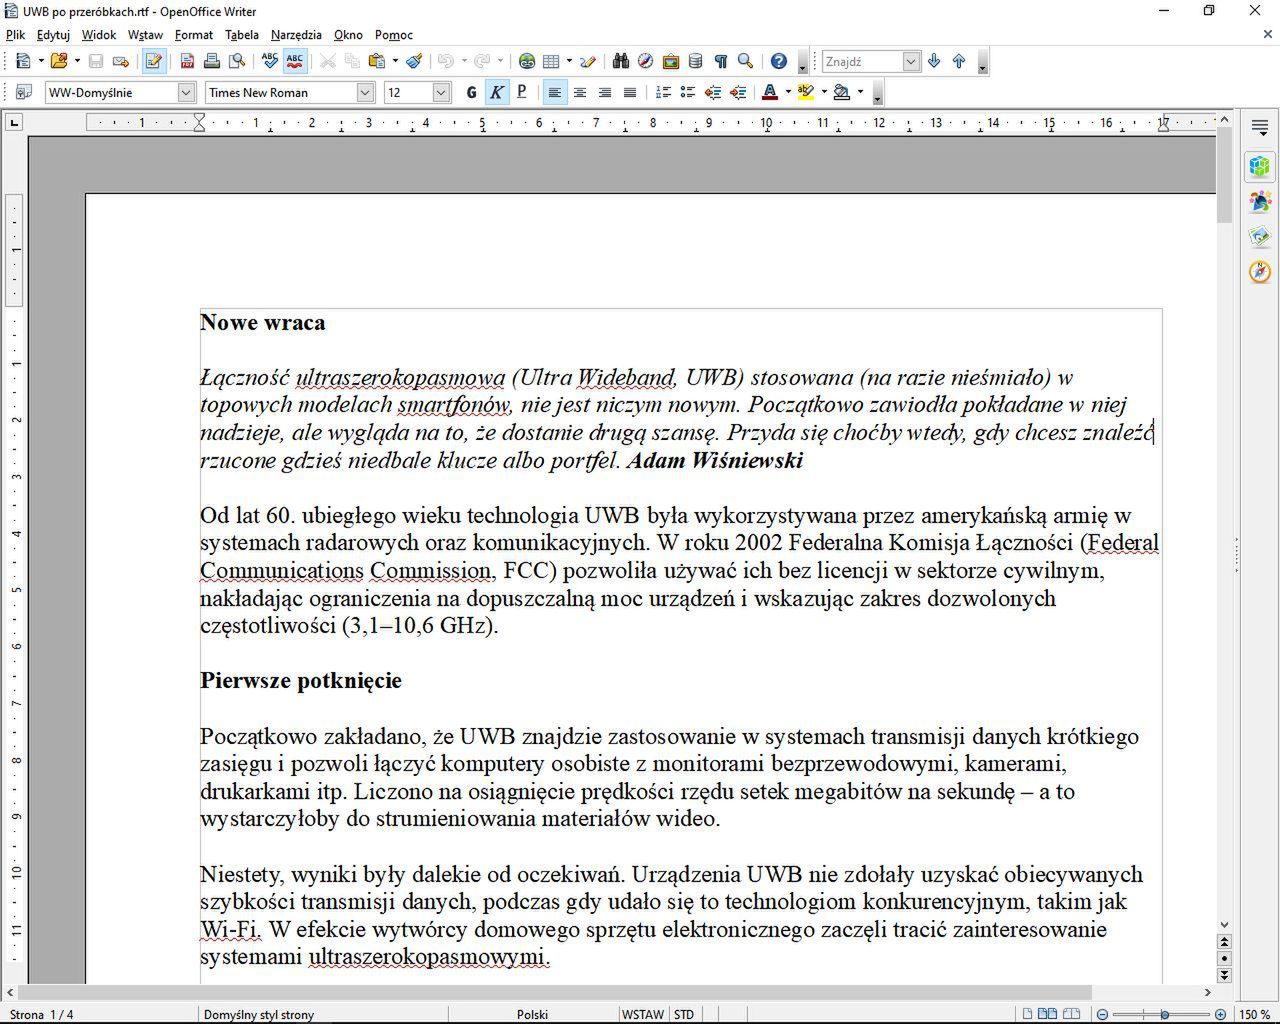Open sidebar Properties cube icon
The height and width of the screenshot is (1024, 1280).
click(x=1260, y=166)
